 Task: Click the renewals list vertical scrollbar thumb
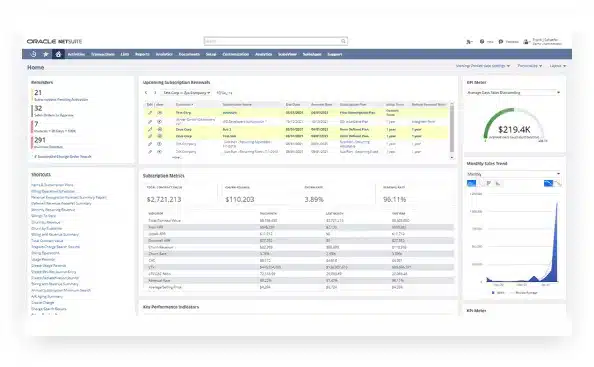452,128
